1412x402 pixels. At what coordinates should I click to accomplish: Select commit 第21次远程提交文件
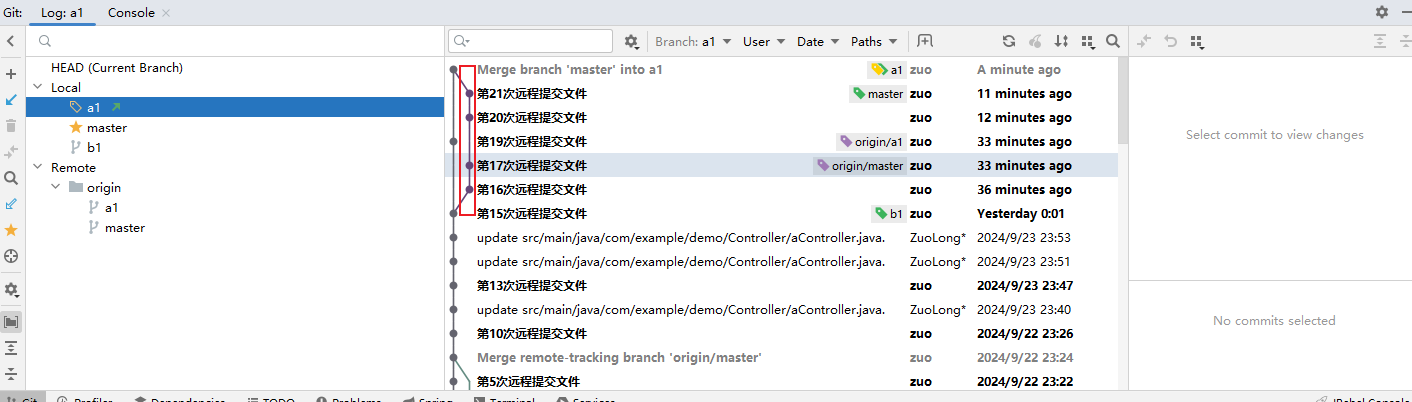pos(532,94)
